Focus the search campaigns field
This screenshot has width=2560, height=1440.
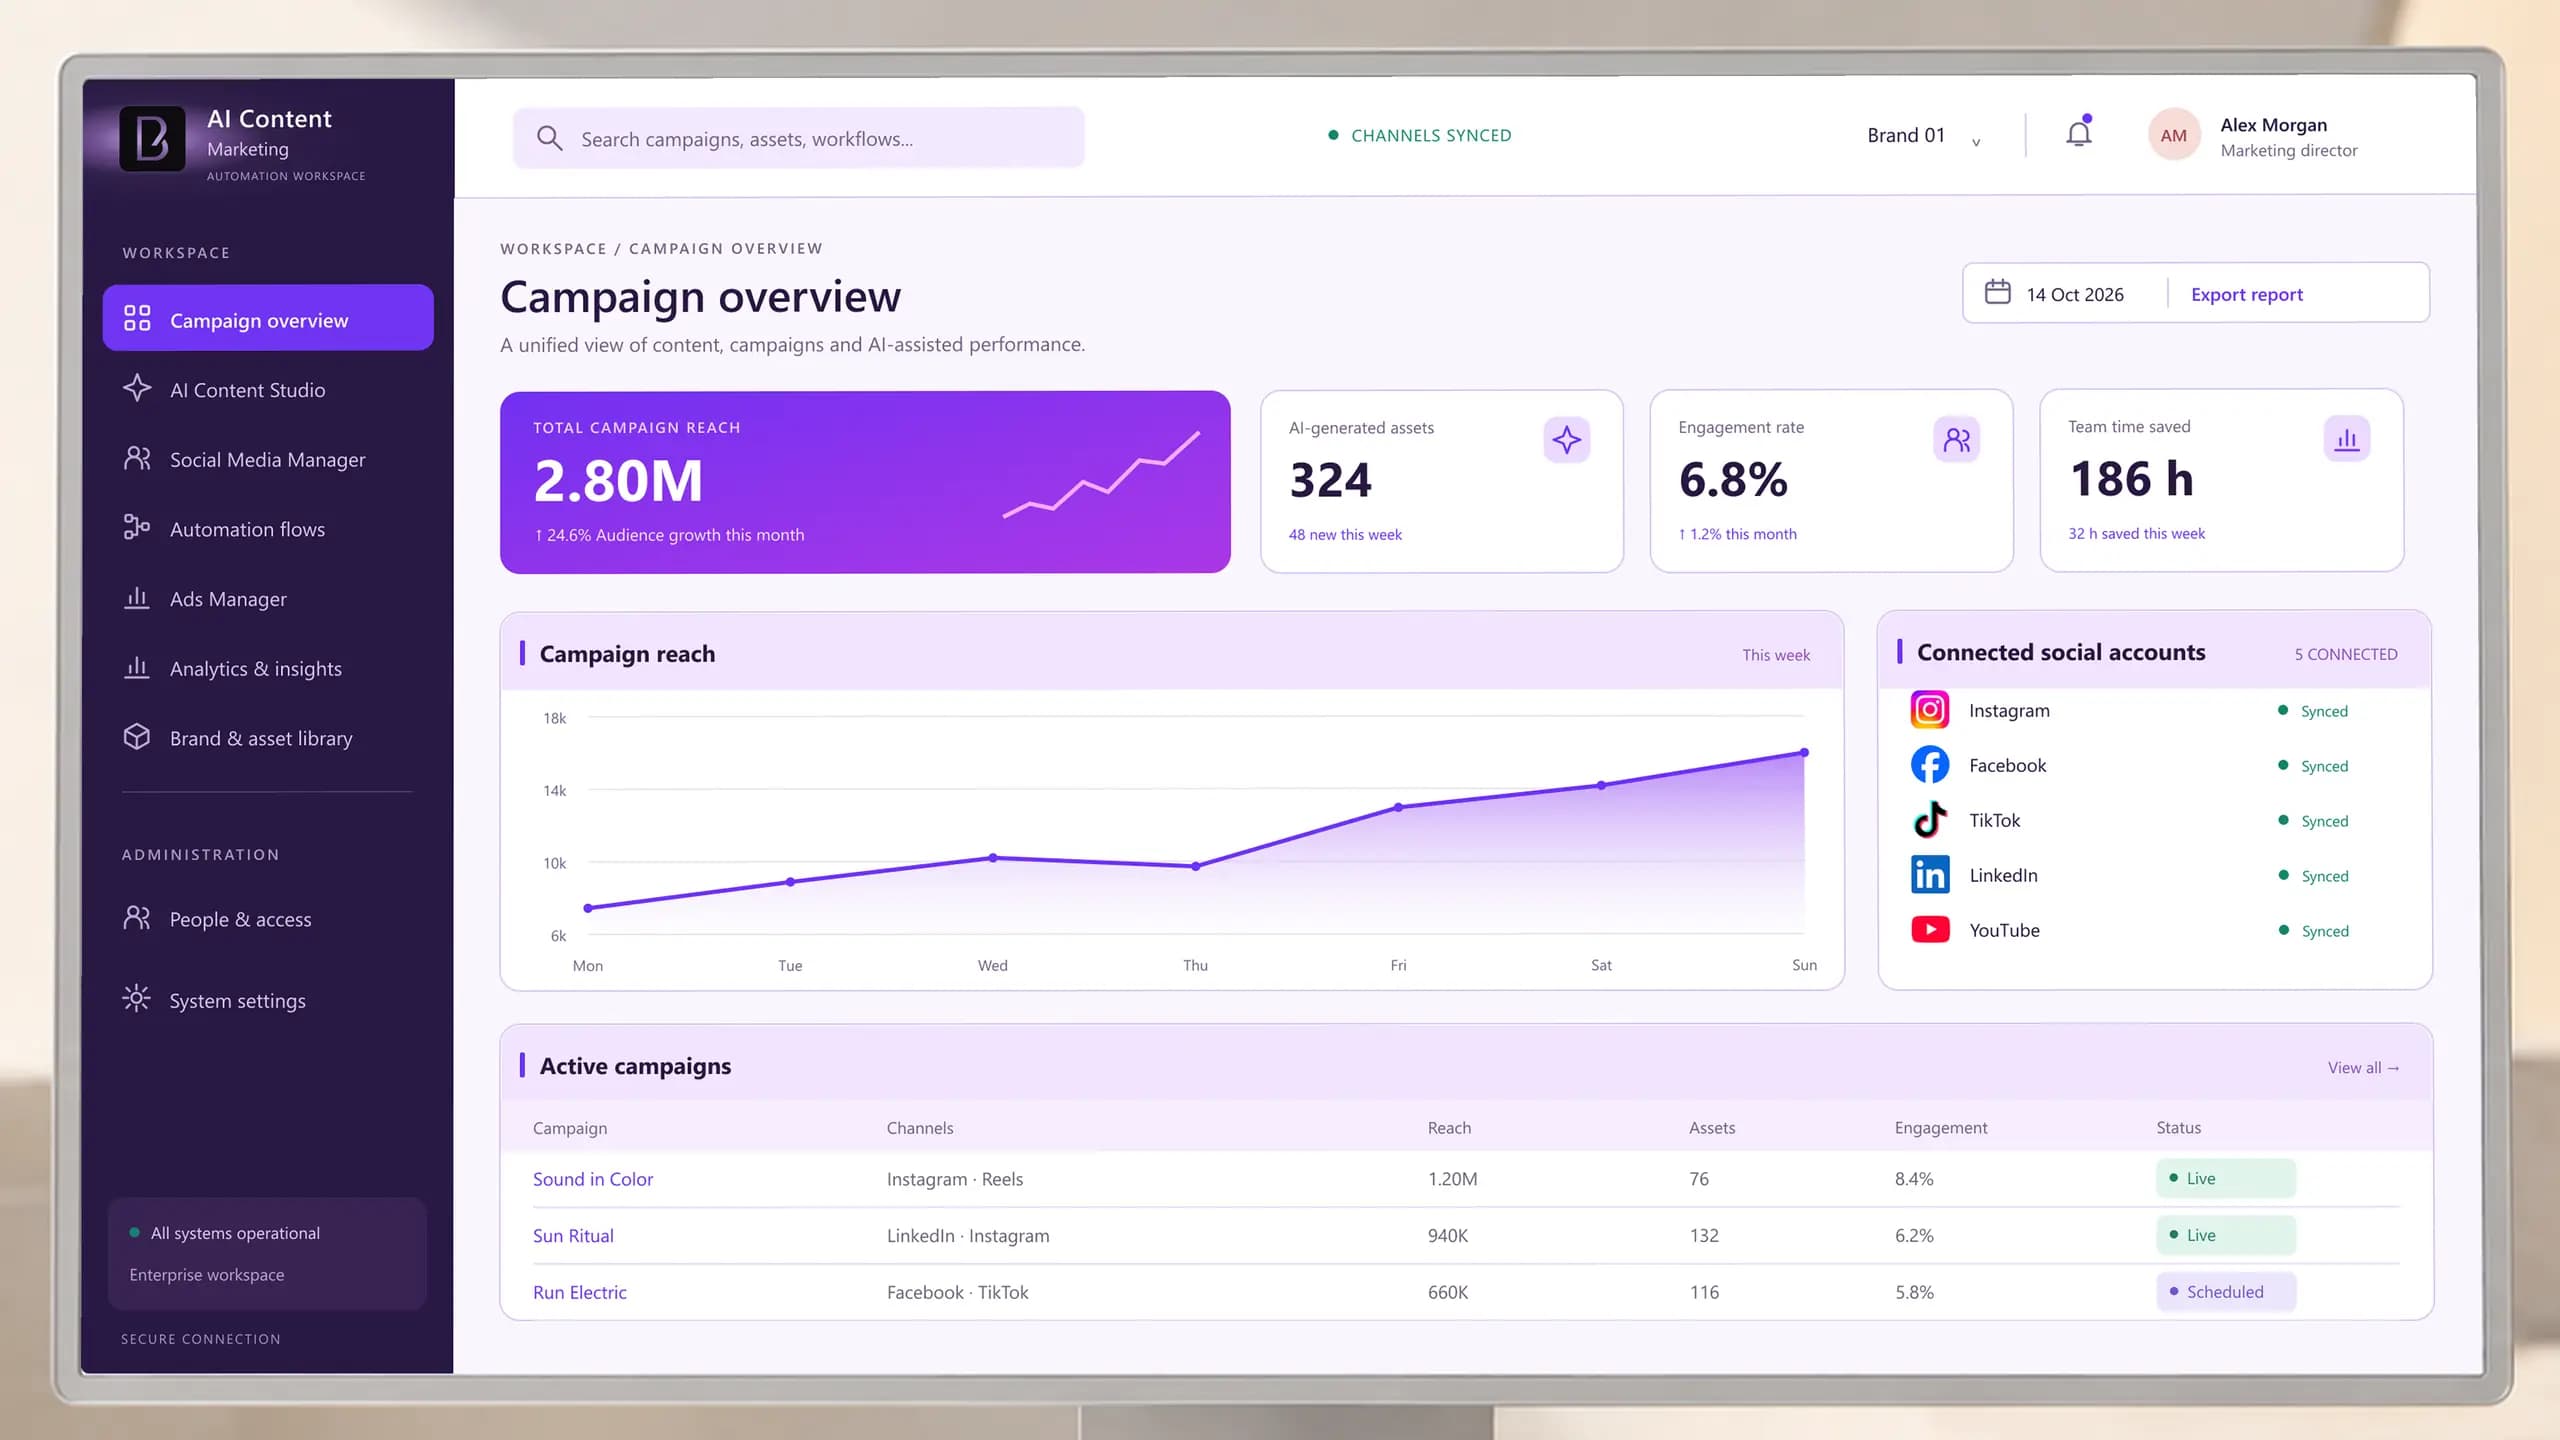[798, 138]
